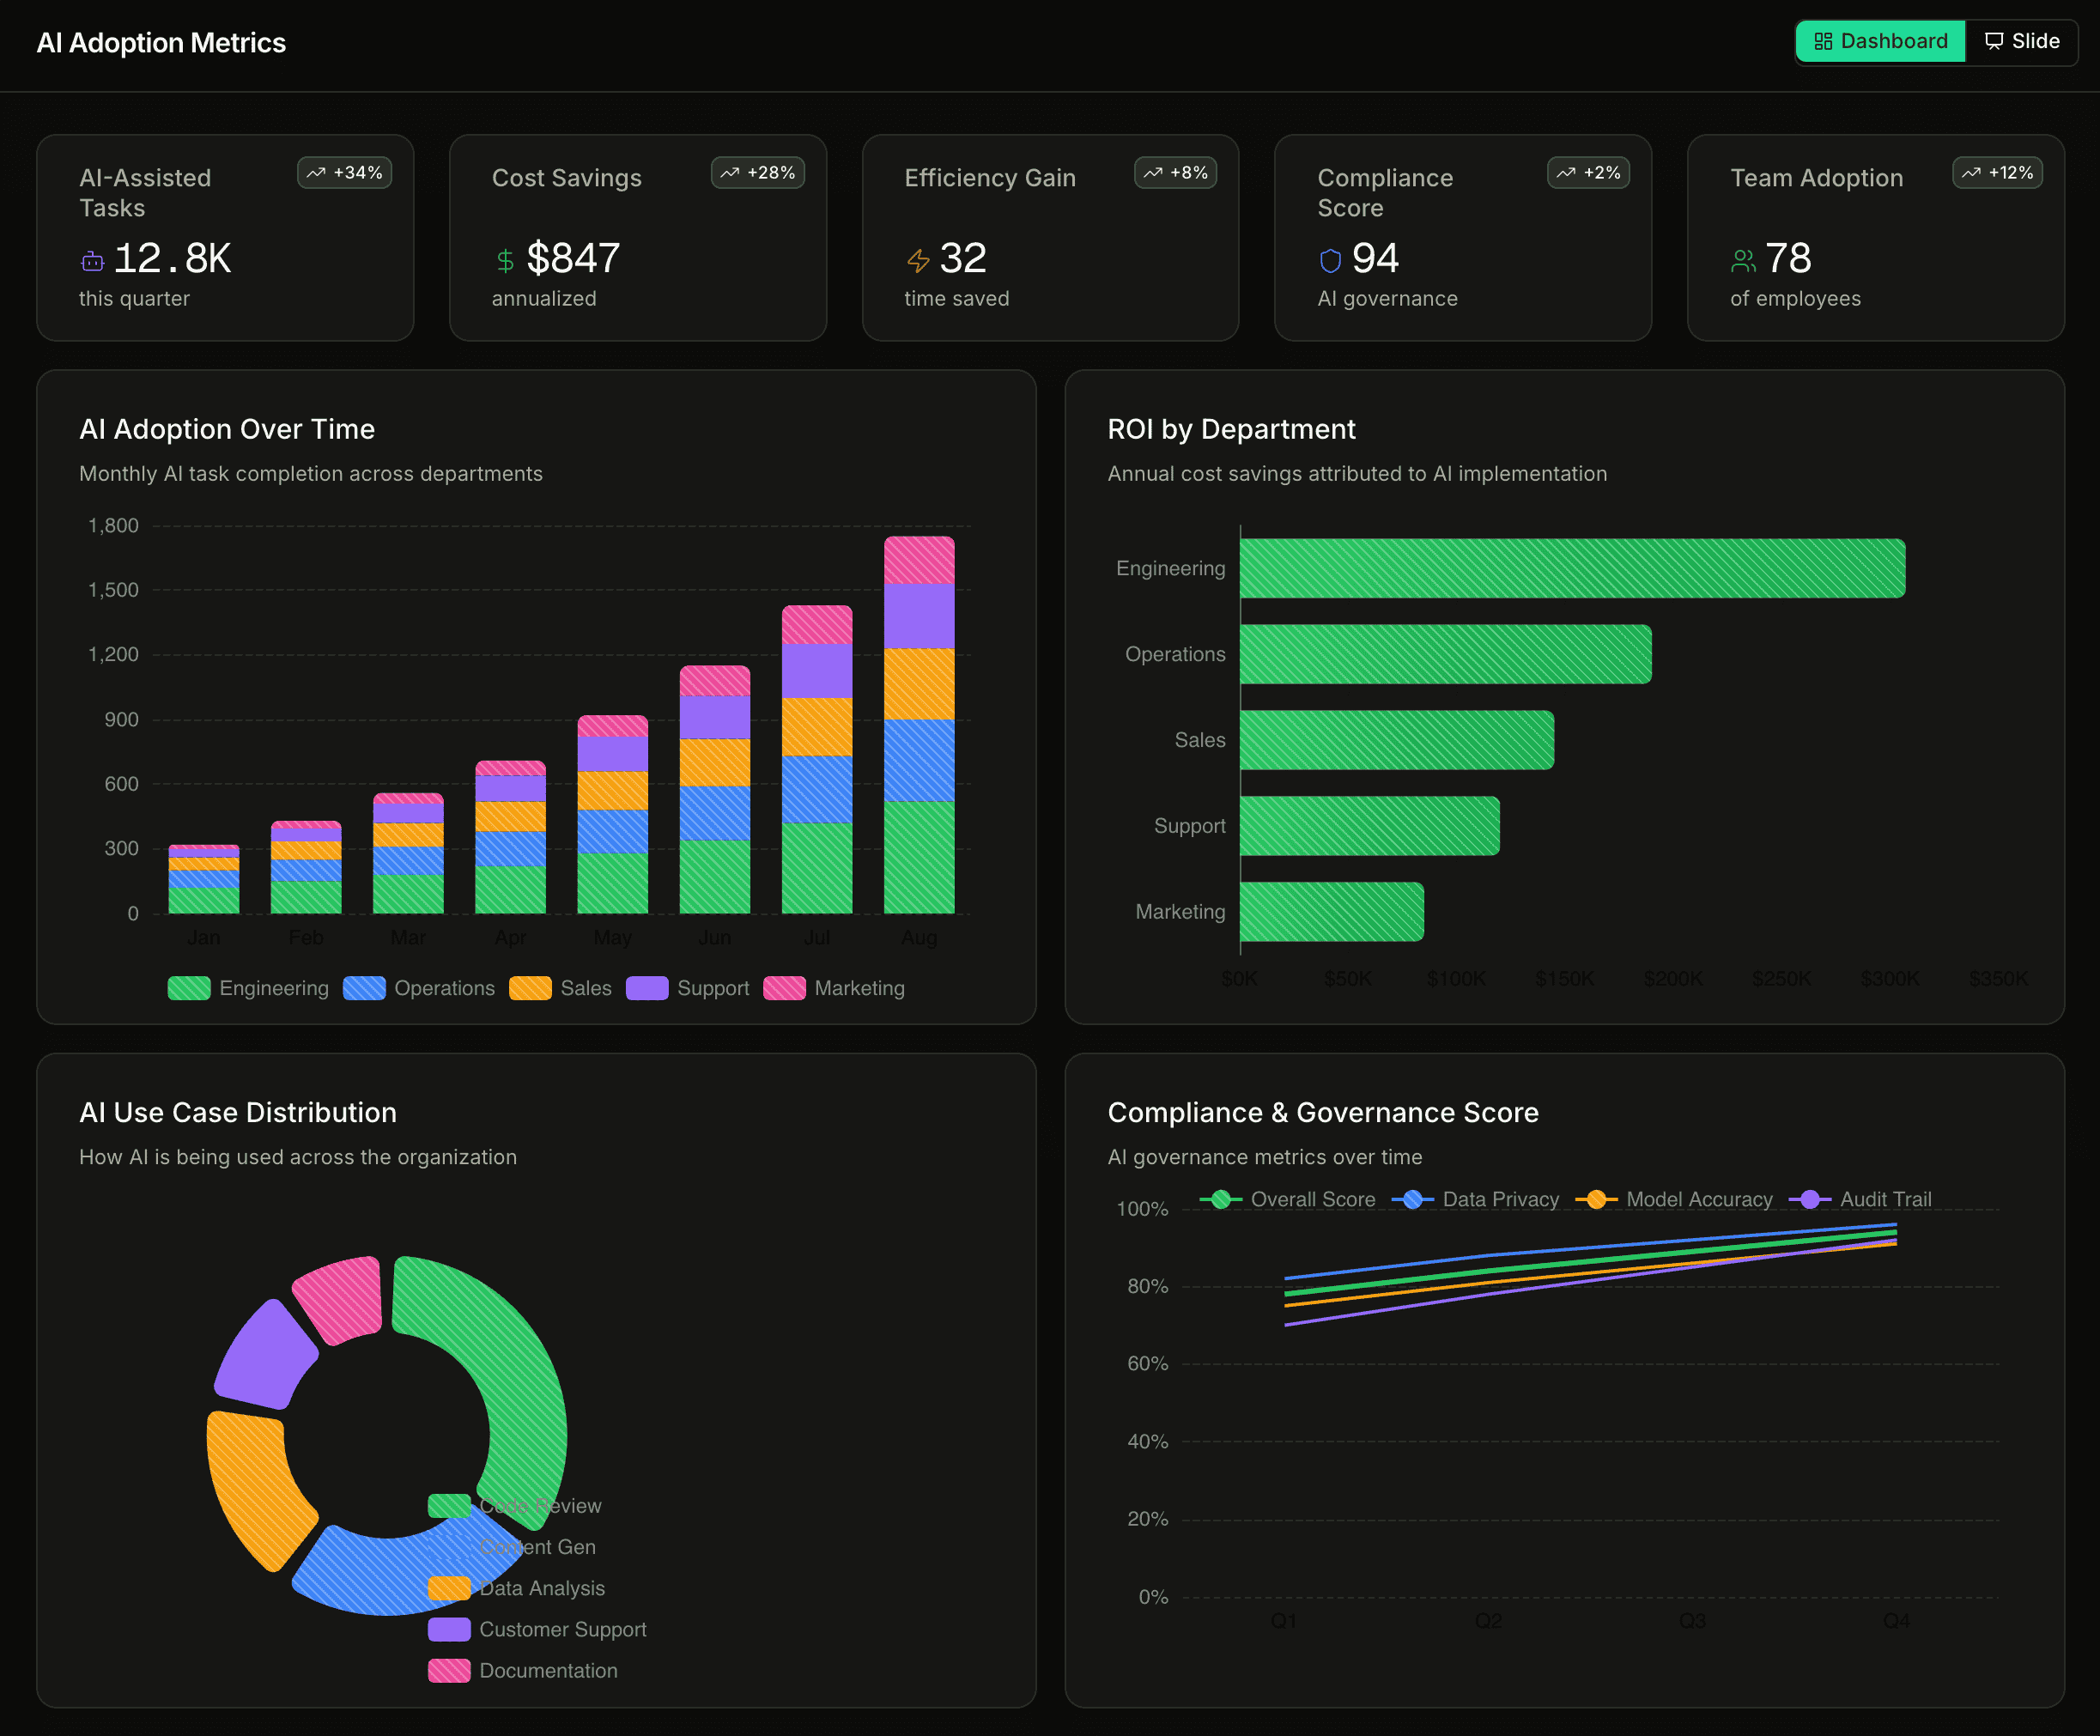Click the Customer Support purple legend swatch

449,1629
